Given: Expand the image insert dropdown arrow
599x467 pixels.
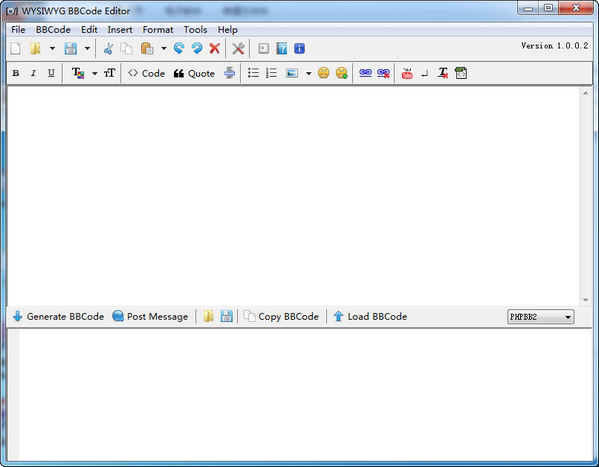Looking at the screenshot, I should tap(308, 73).
